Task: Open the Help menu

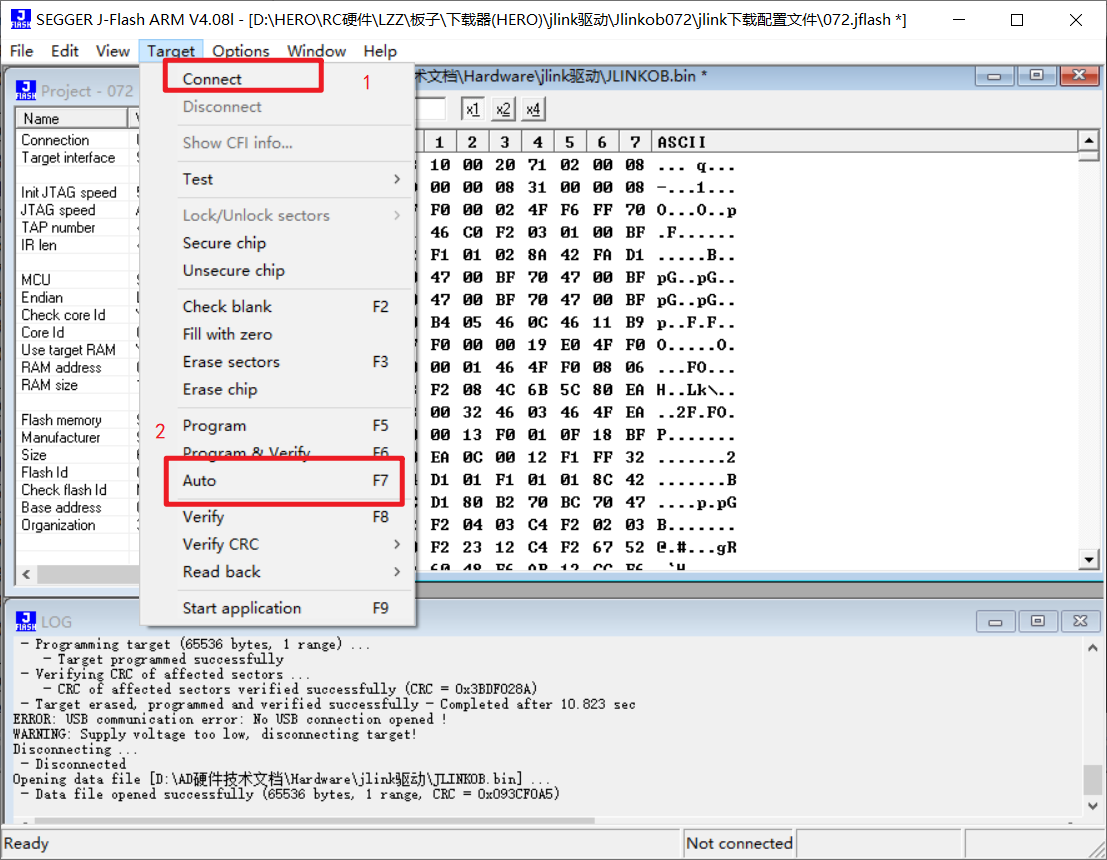Action: (380, 51)
